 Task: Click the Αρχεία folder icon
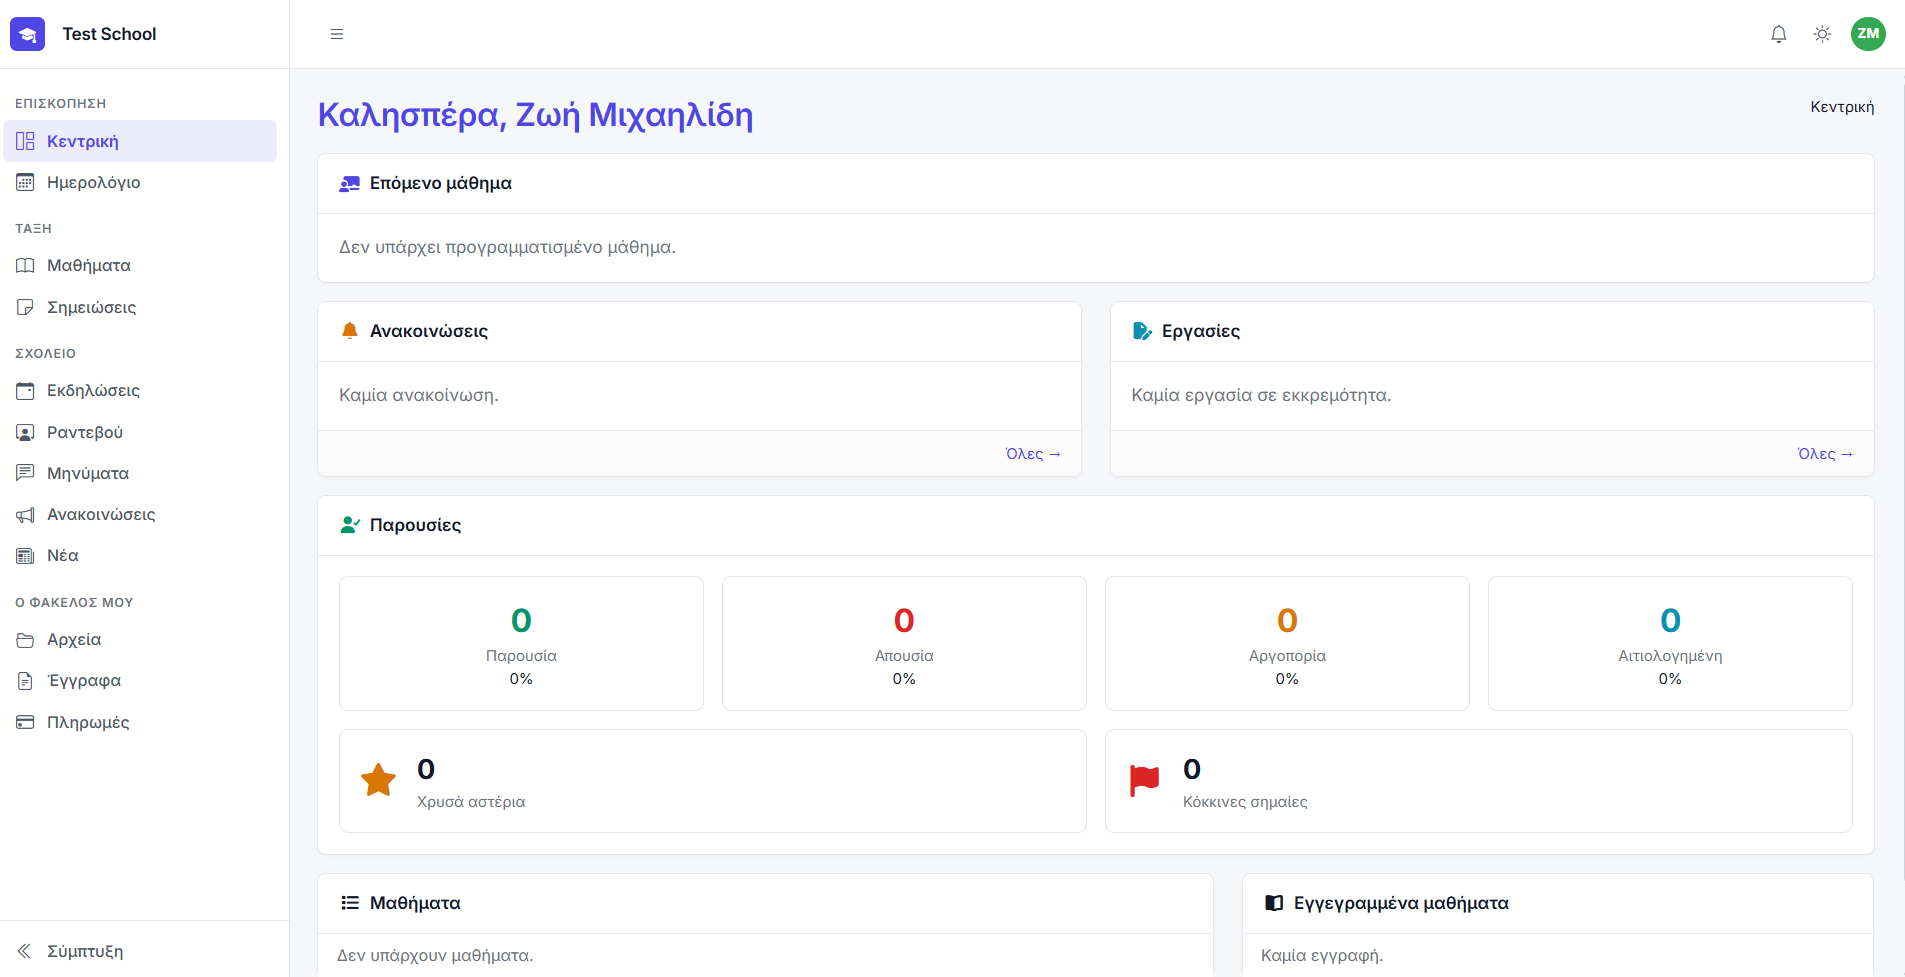click(25, 640)
